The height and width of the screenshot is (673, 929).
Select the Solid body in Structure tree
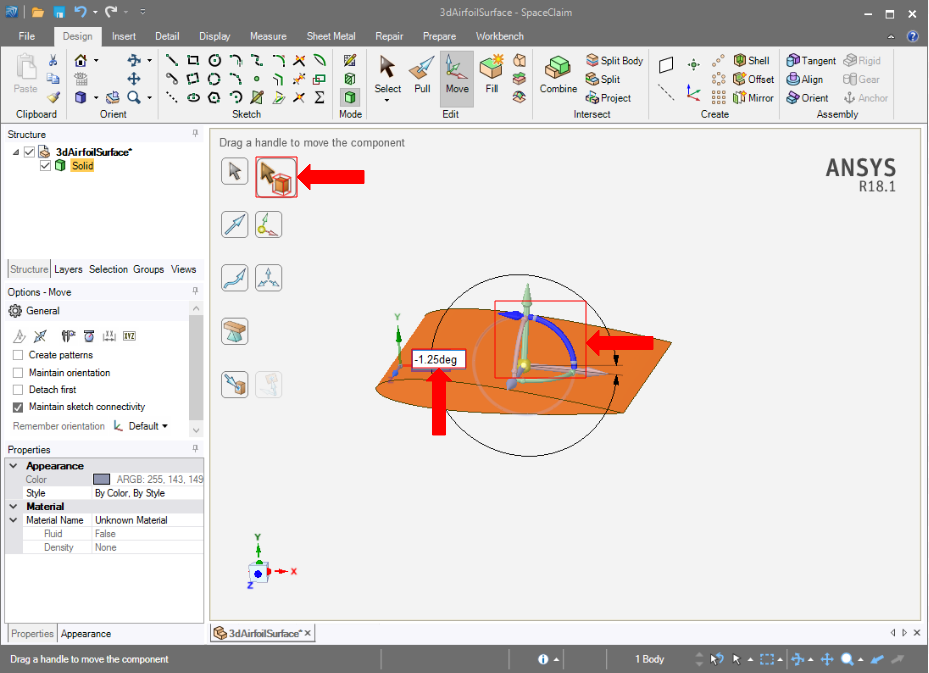(82, 166)
